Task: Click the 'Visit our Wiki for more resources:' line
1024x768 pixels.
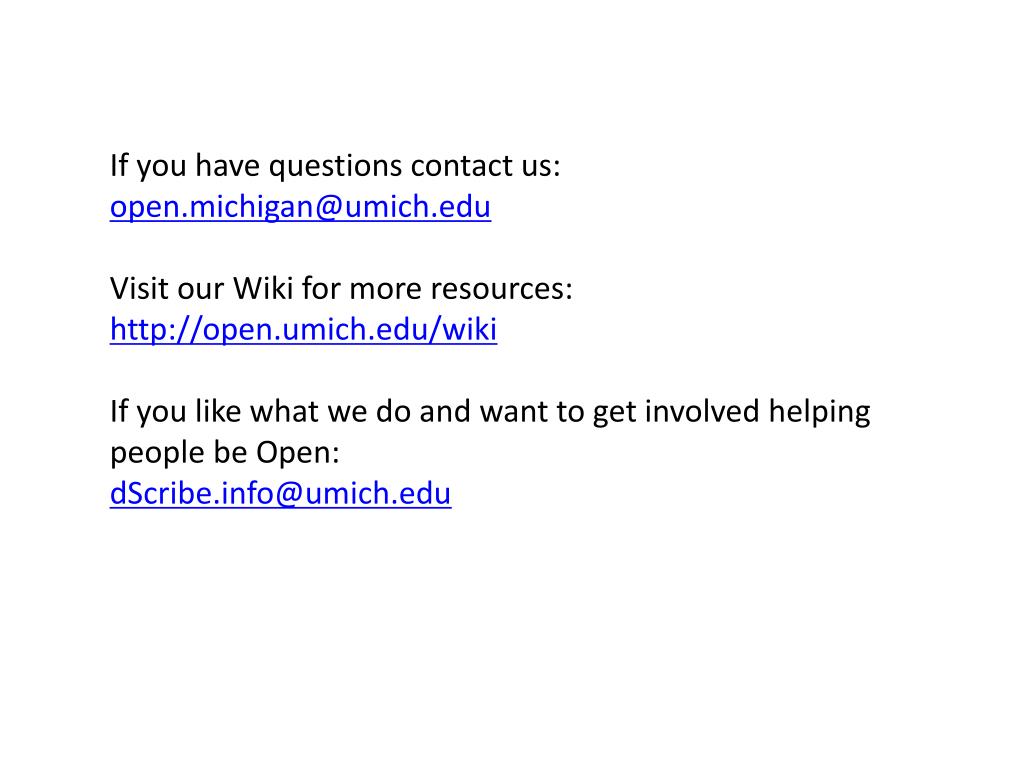Action: 341,289
